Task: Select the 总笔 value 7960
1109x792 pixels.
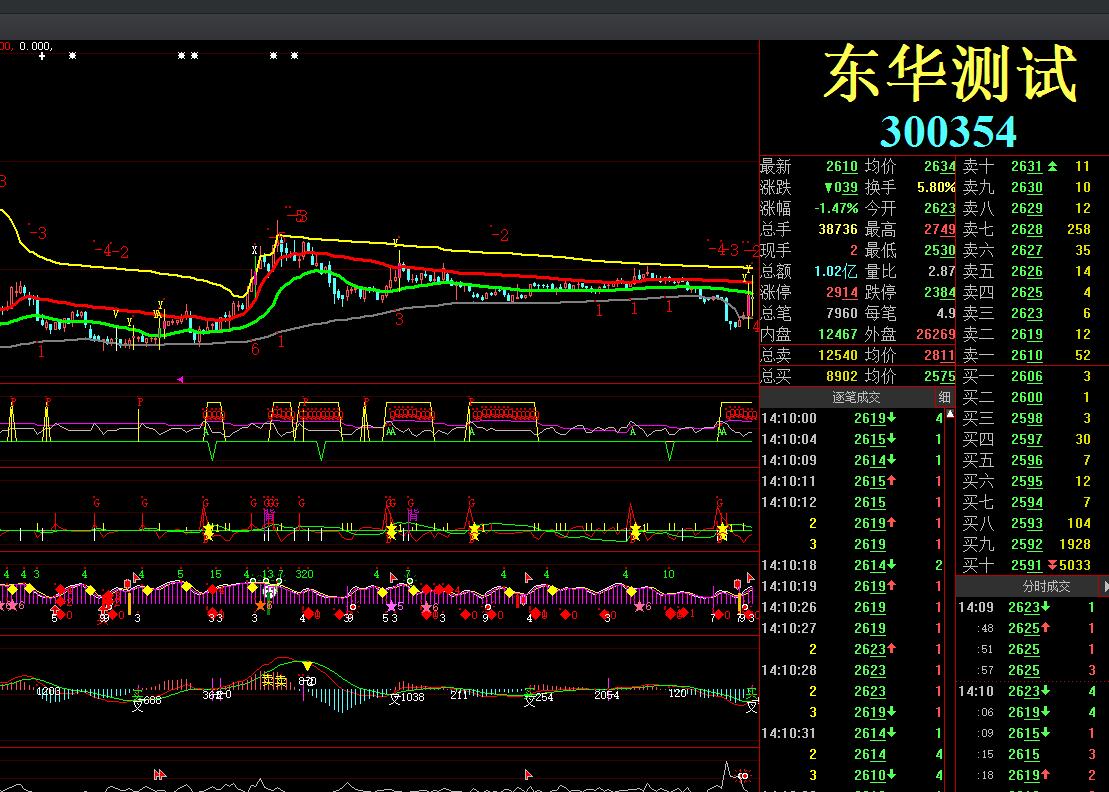Action: tap(842, 313)
